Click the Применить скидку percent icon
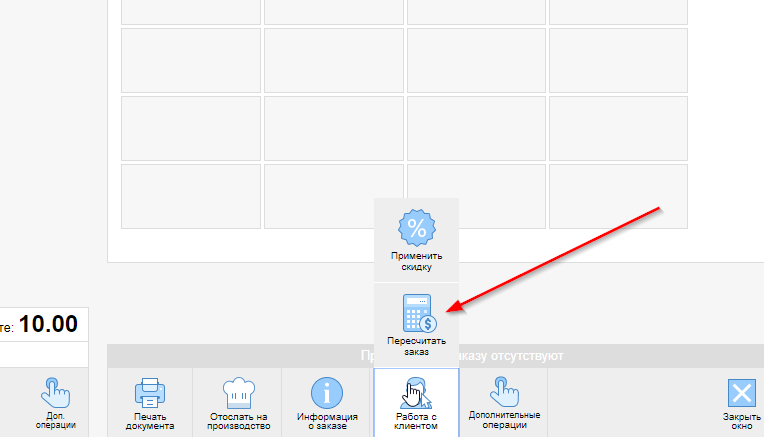 (x=416, y=229)
